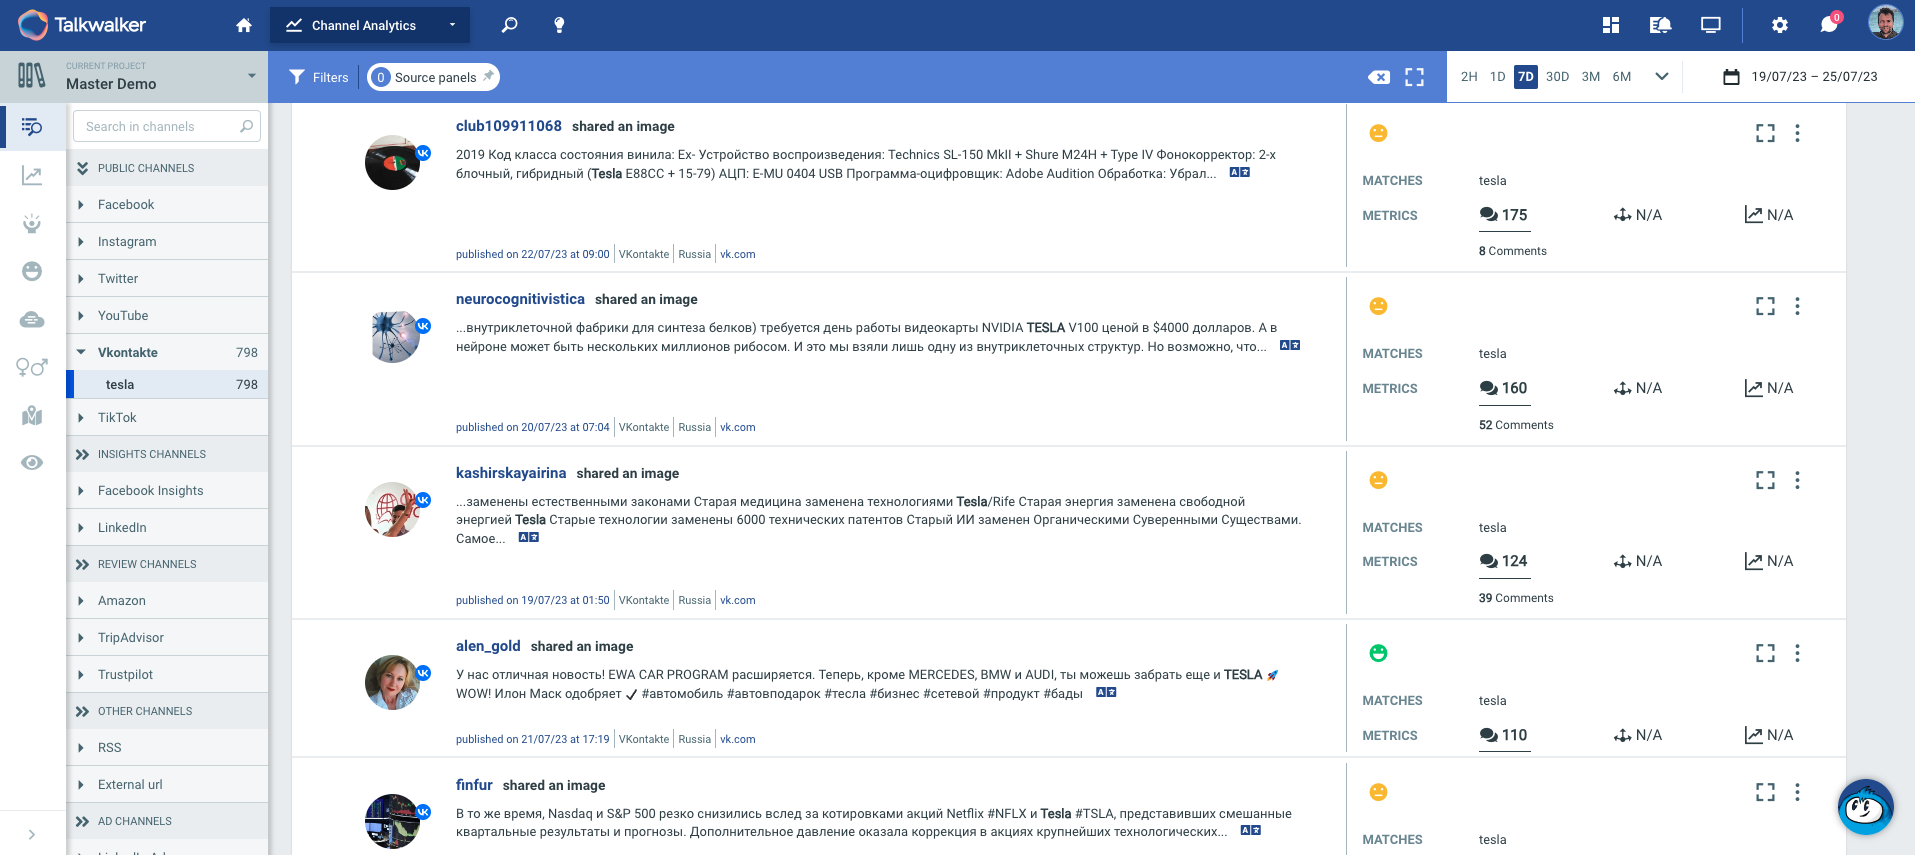Open the help book icon in the top bar
This screenshot has height=855, width=1915.
(1660, 25)
